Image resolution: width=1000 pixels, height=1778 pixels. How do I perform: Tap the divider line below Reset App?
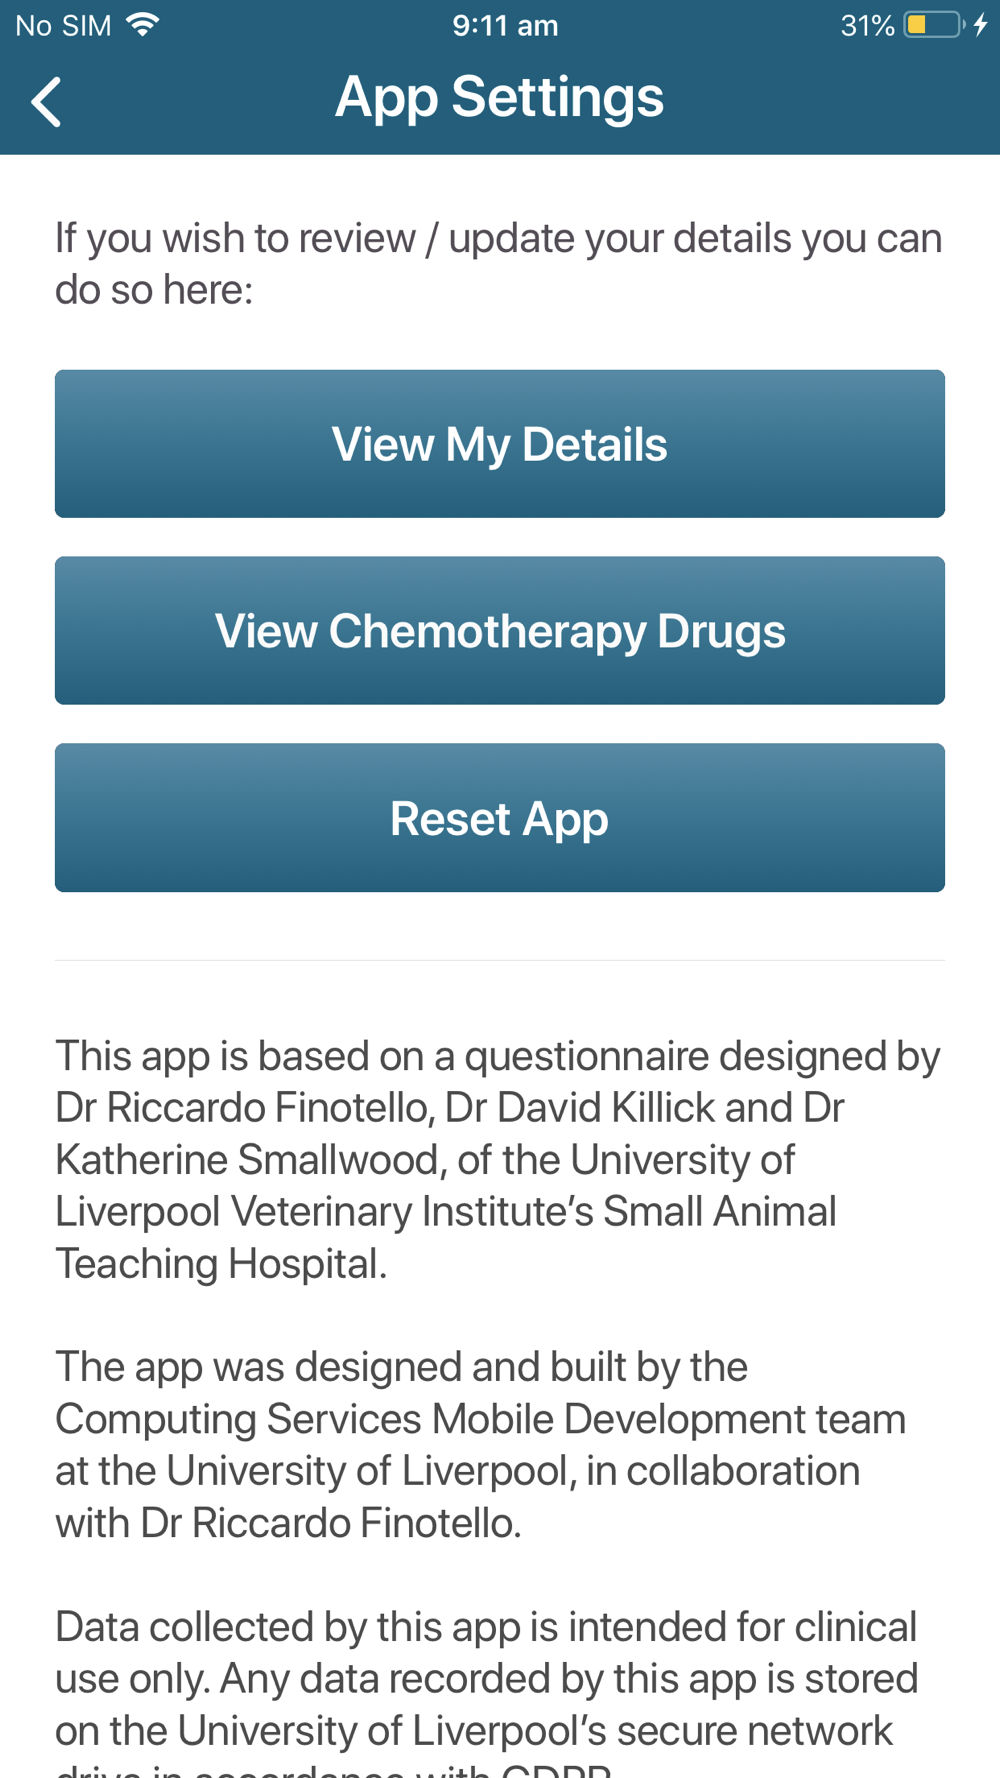coord(500,960)
